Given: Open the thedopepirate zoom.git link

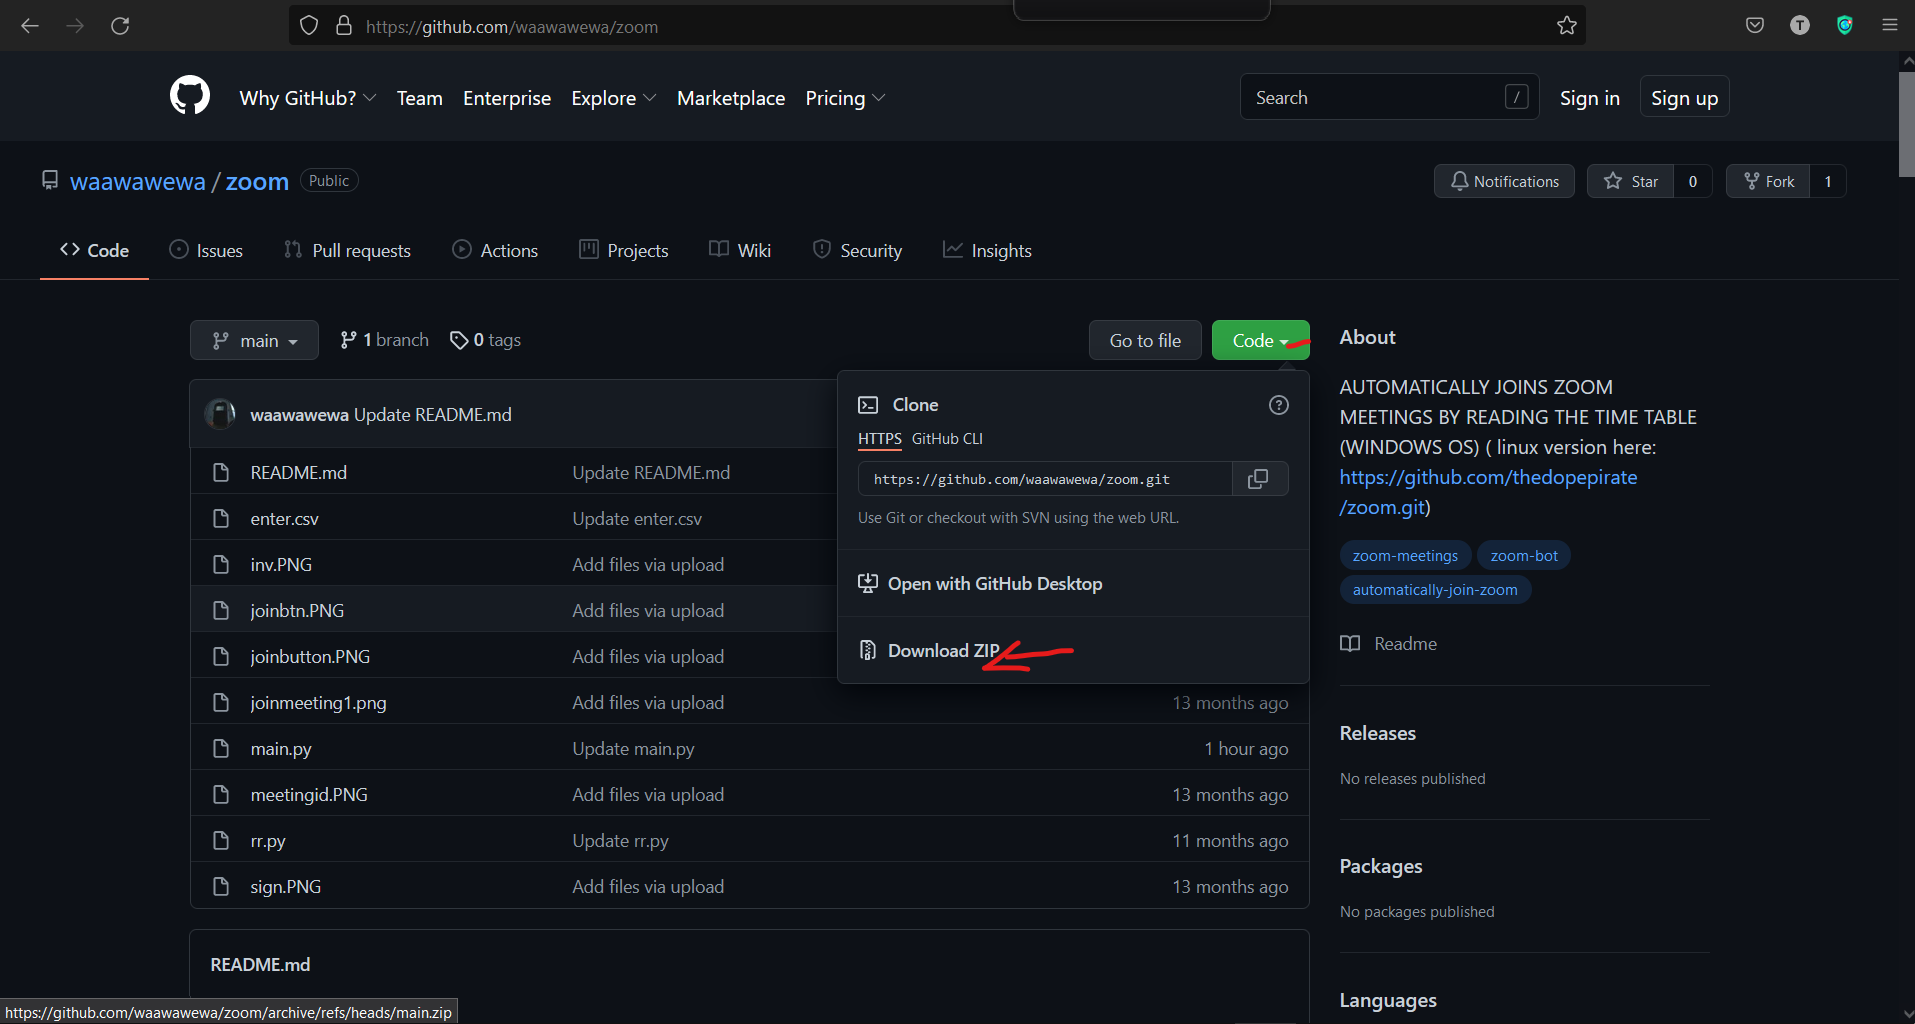Looking at the screenshot, I should [x=1488, y=492].
